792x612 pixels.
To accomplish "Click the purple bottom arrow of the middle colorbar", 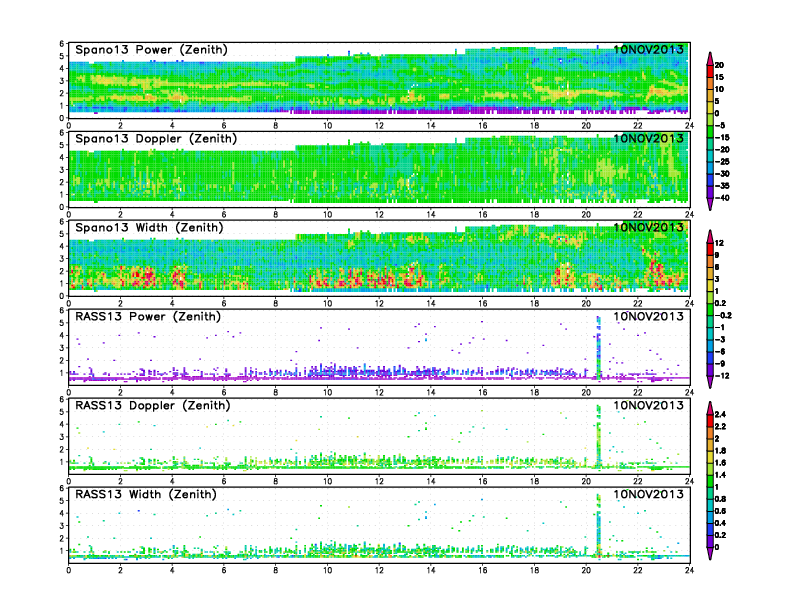I will 710,382.
